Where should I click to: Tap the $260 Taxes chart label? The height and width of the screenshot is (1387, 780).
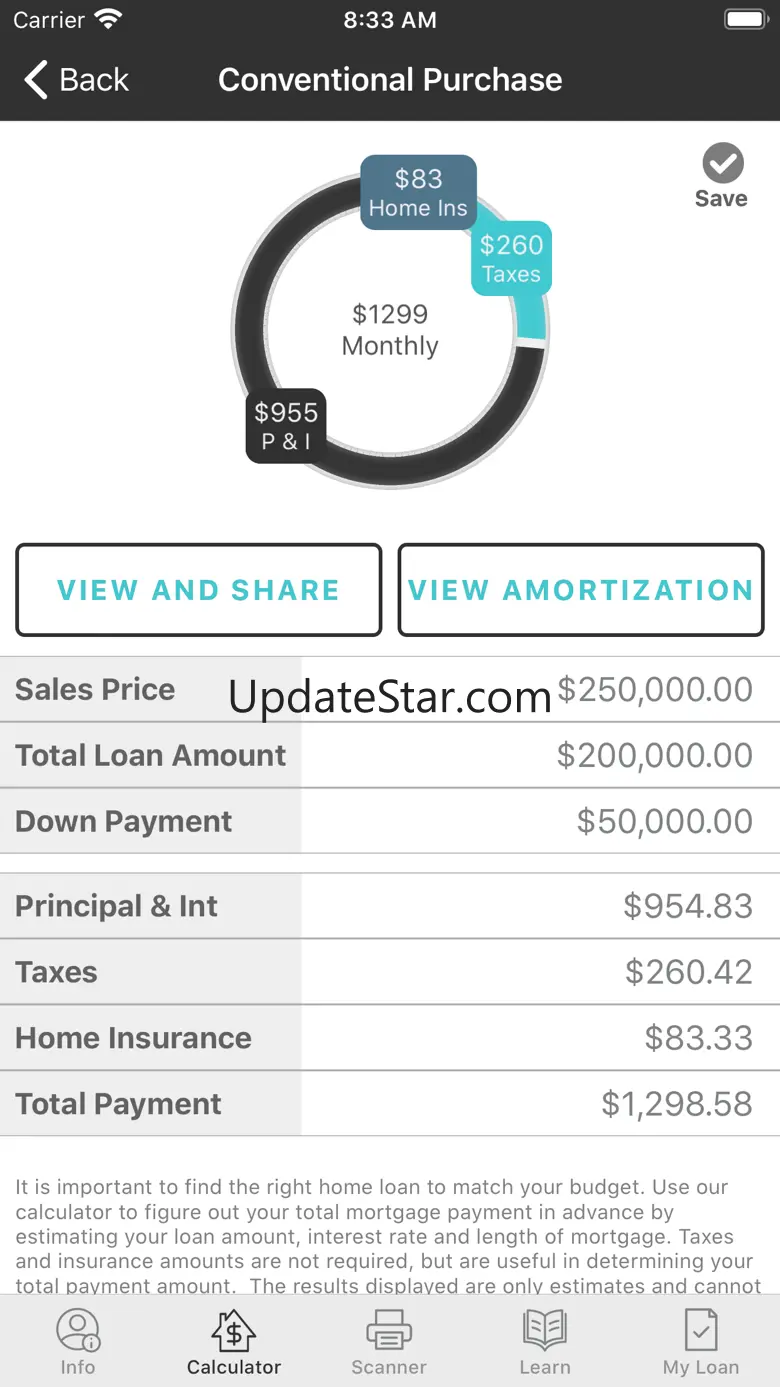pyautogui.click(x=511, y=258)
